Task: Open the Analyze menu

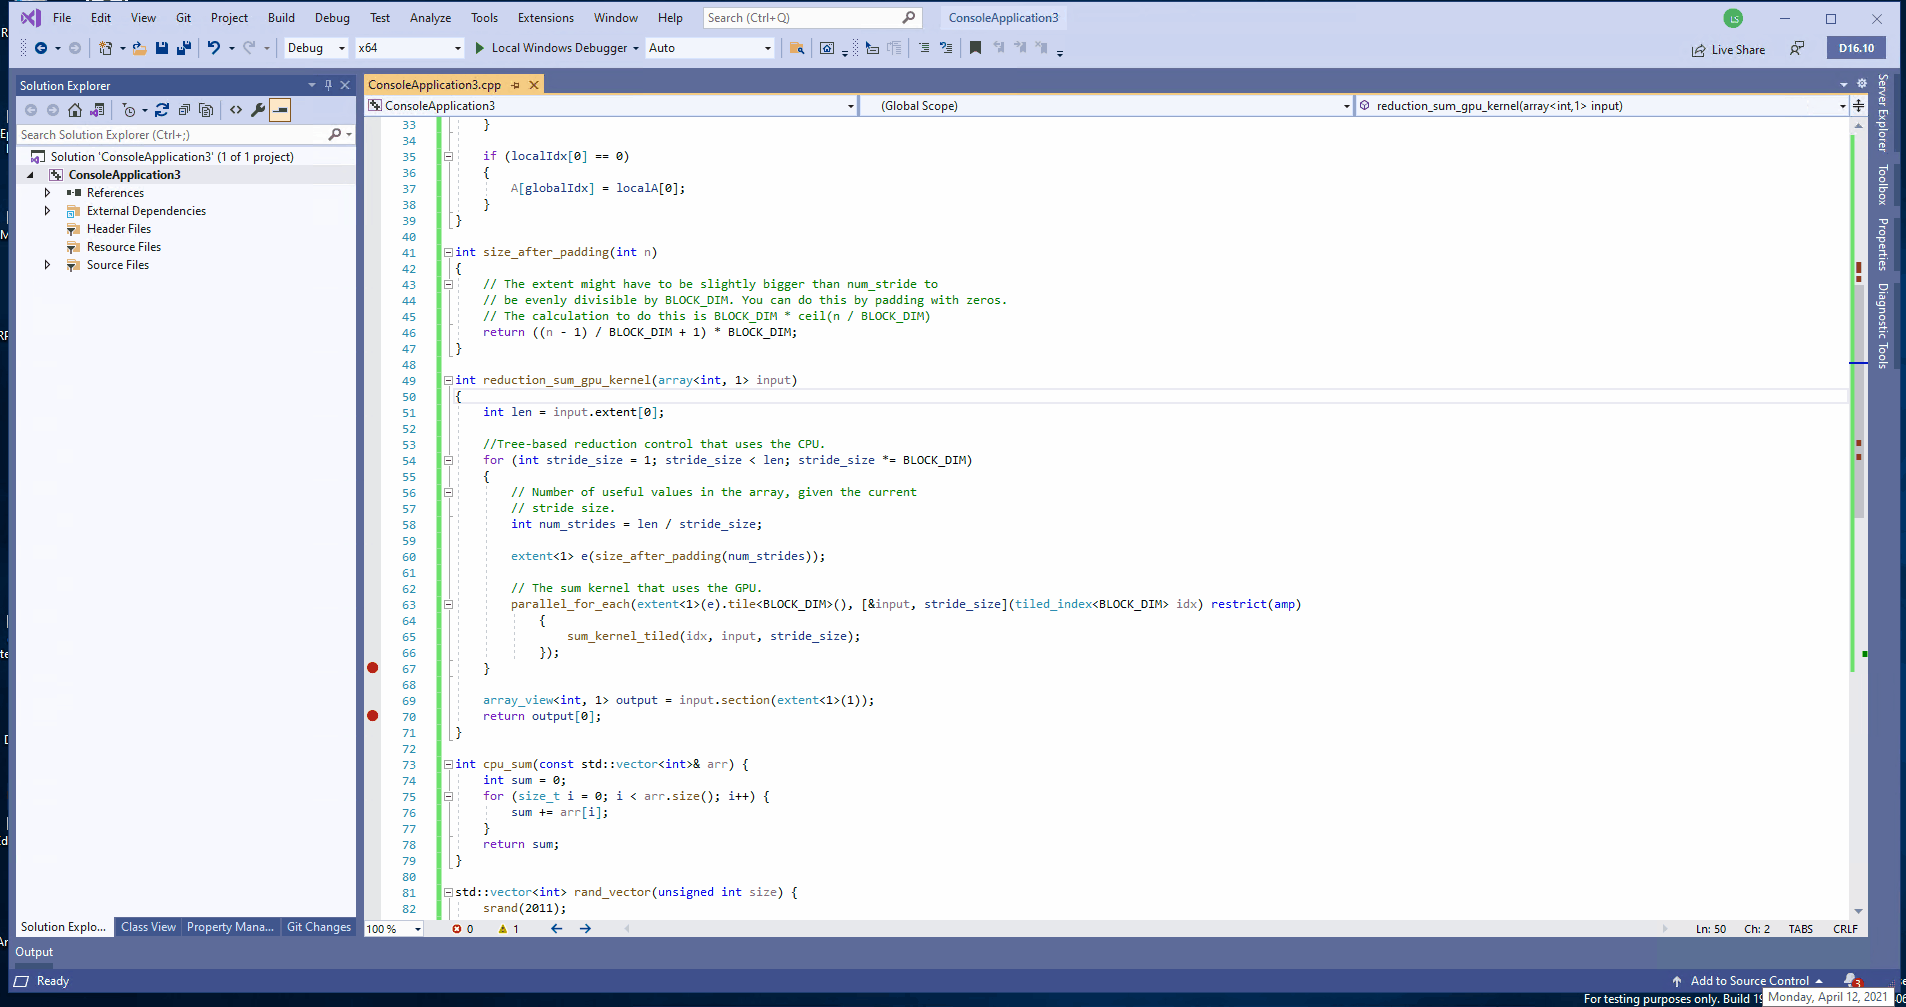Action: (x=430, y=17)
